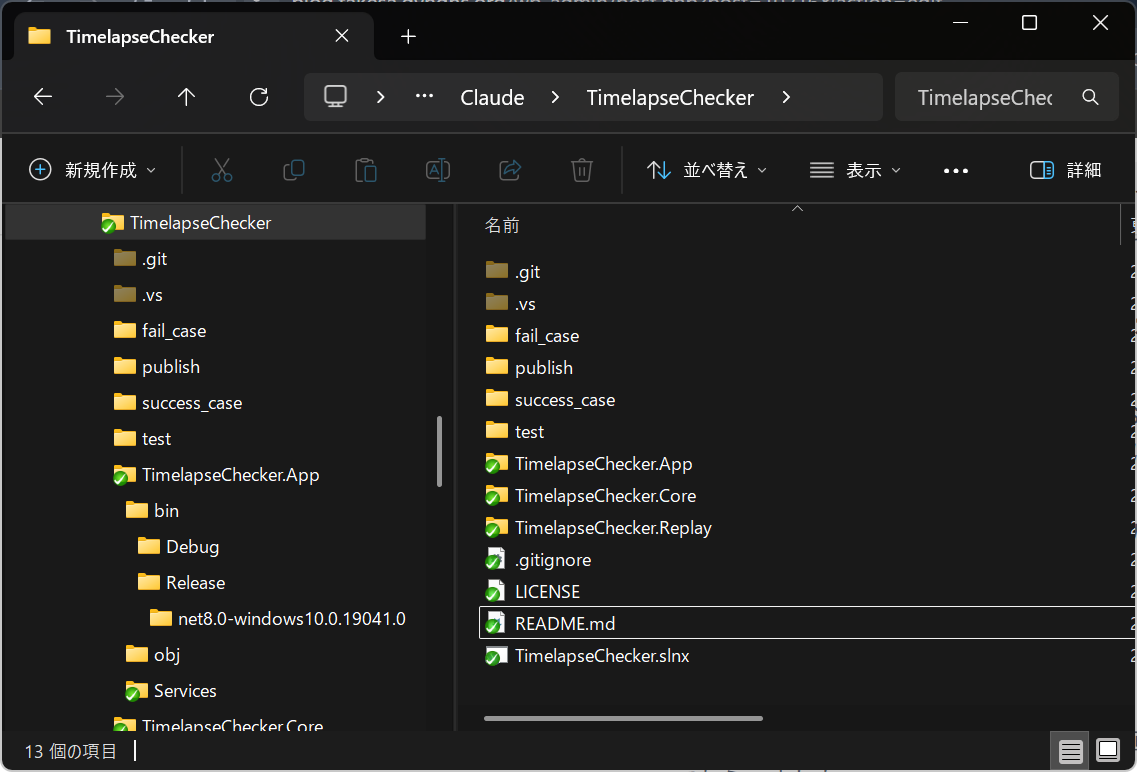Refresh the TimelapseChecker folder view
Screen dimensions: 1137x772
click(259, 97)
